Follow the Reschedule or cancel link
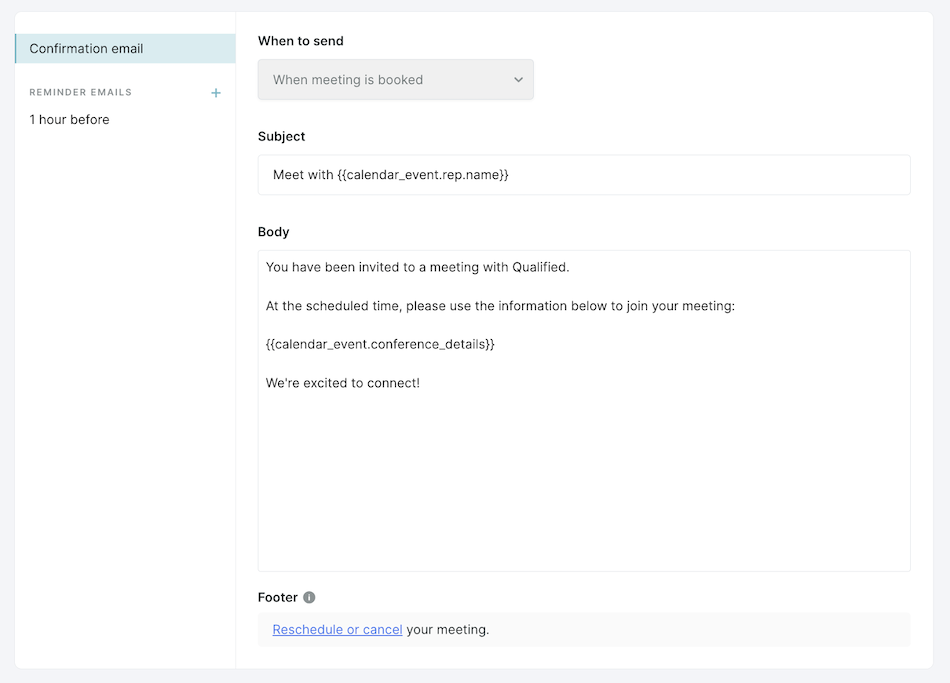The width and height of the screenshot is (950, 683). click(337, 630)
